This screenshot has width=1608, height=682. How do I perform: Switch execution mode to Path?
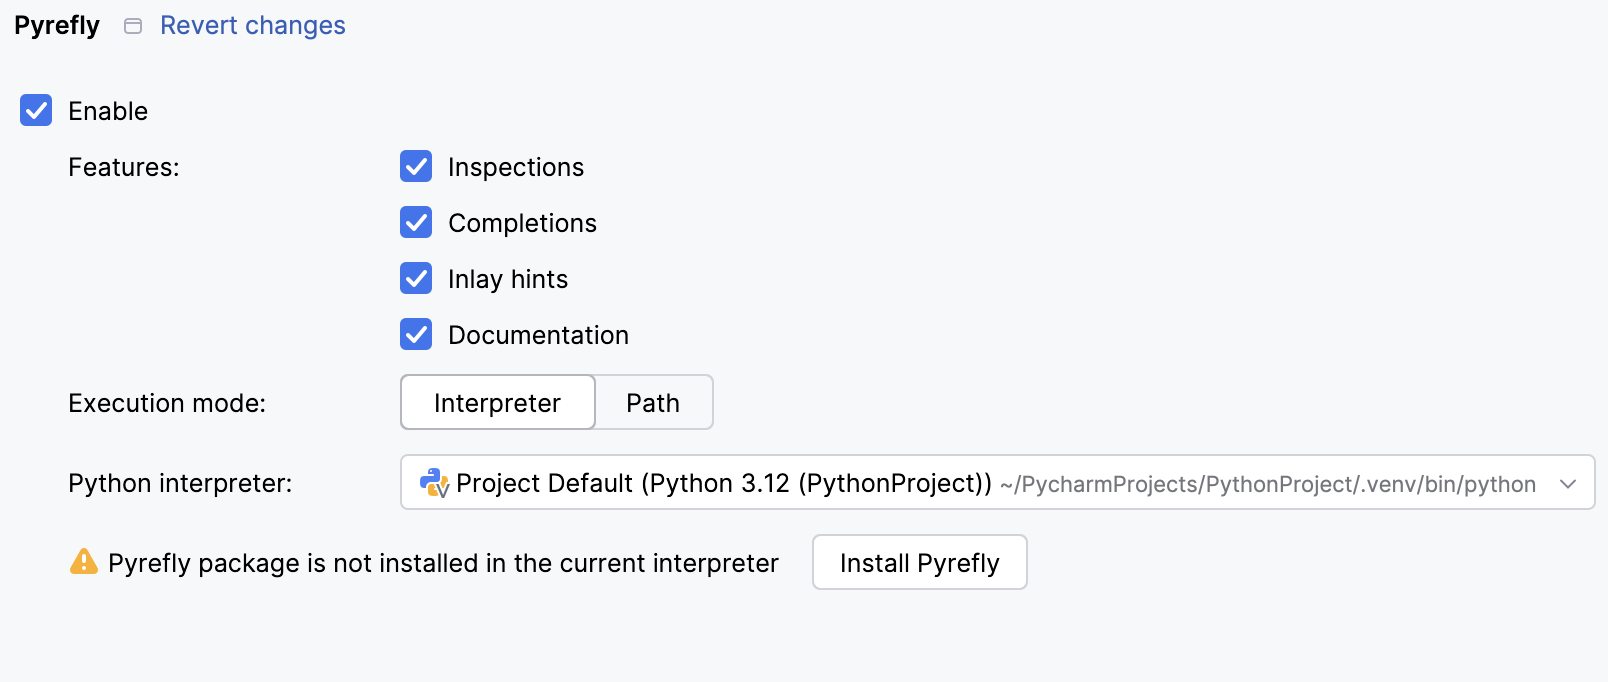click(x=652, y=402)
